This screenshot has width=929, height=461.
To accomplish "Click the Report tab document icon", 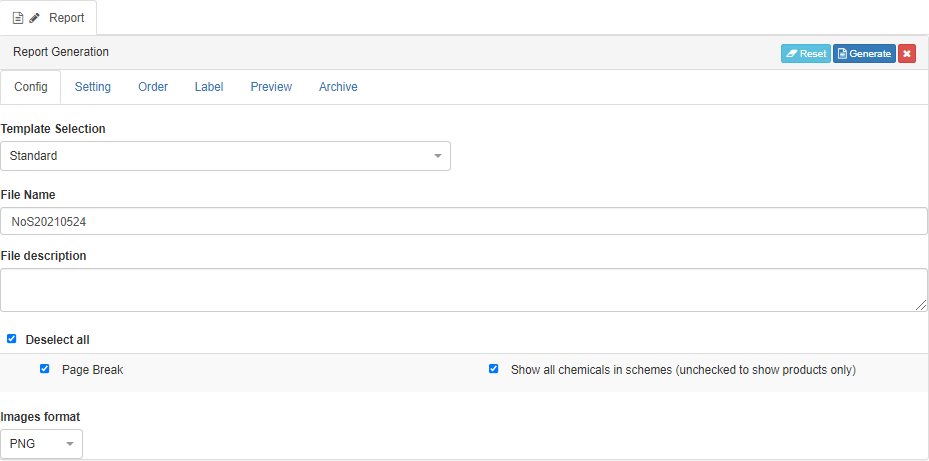I will tap(18, 18).
